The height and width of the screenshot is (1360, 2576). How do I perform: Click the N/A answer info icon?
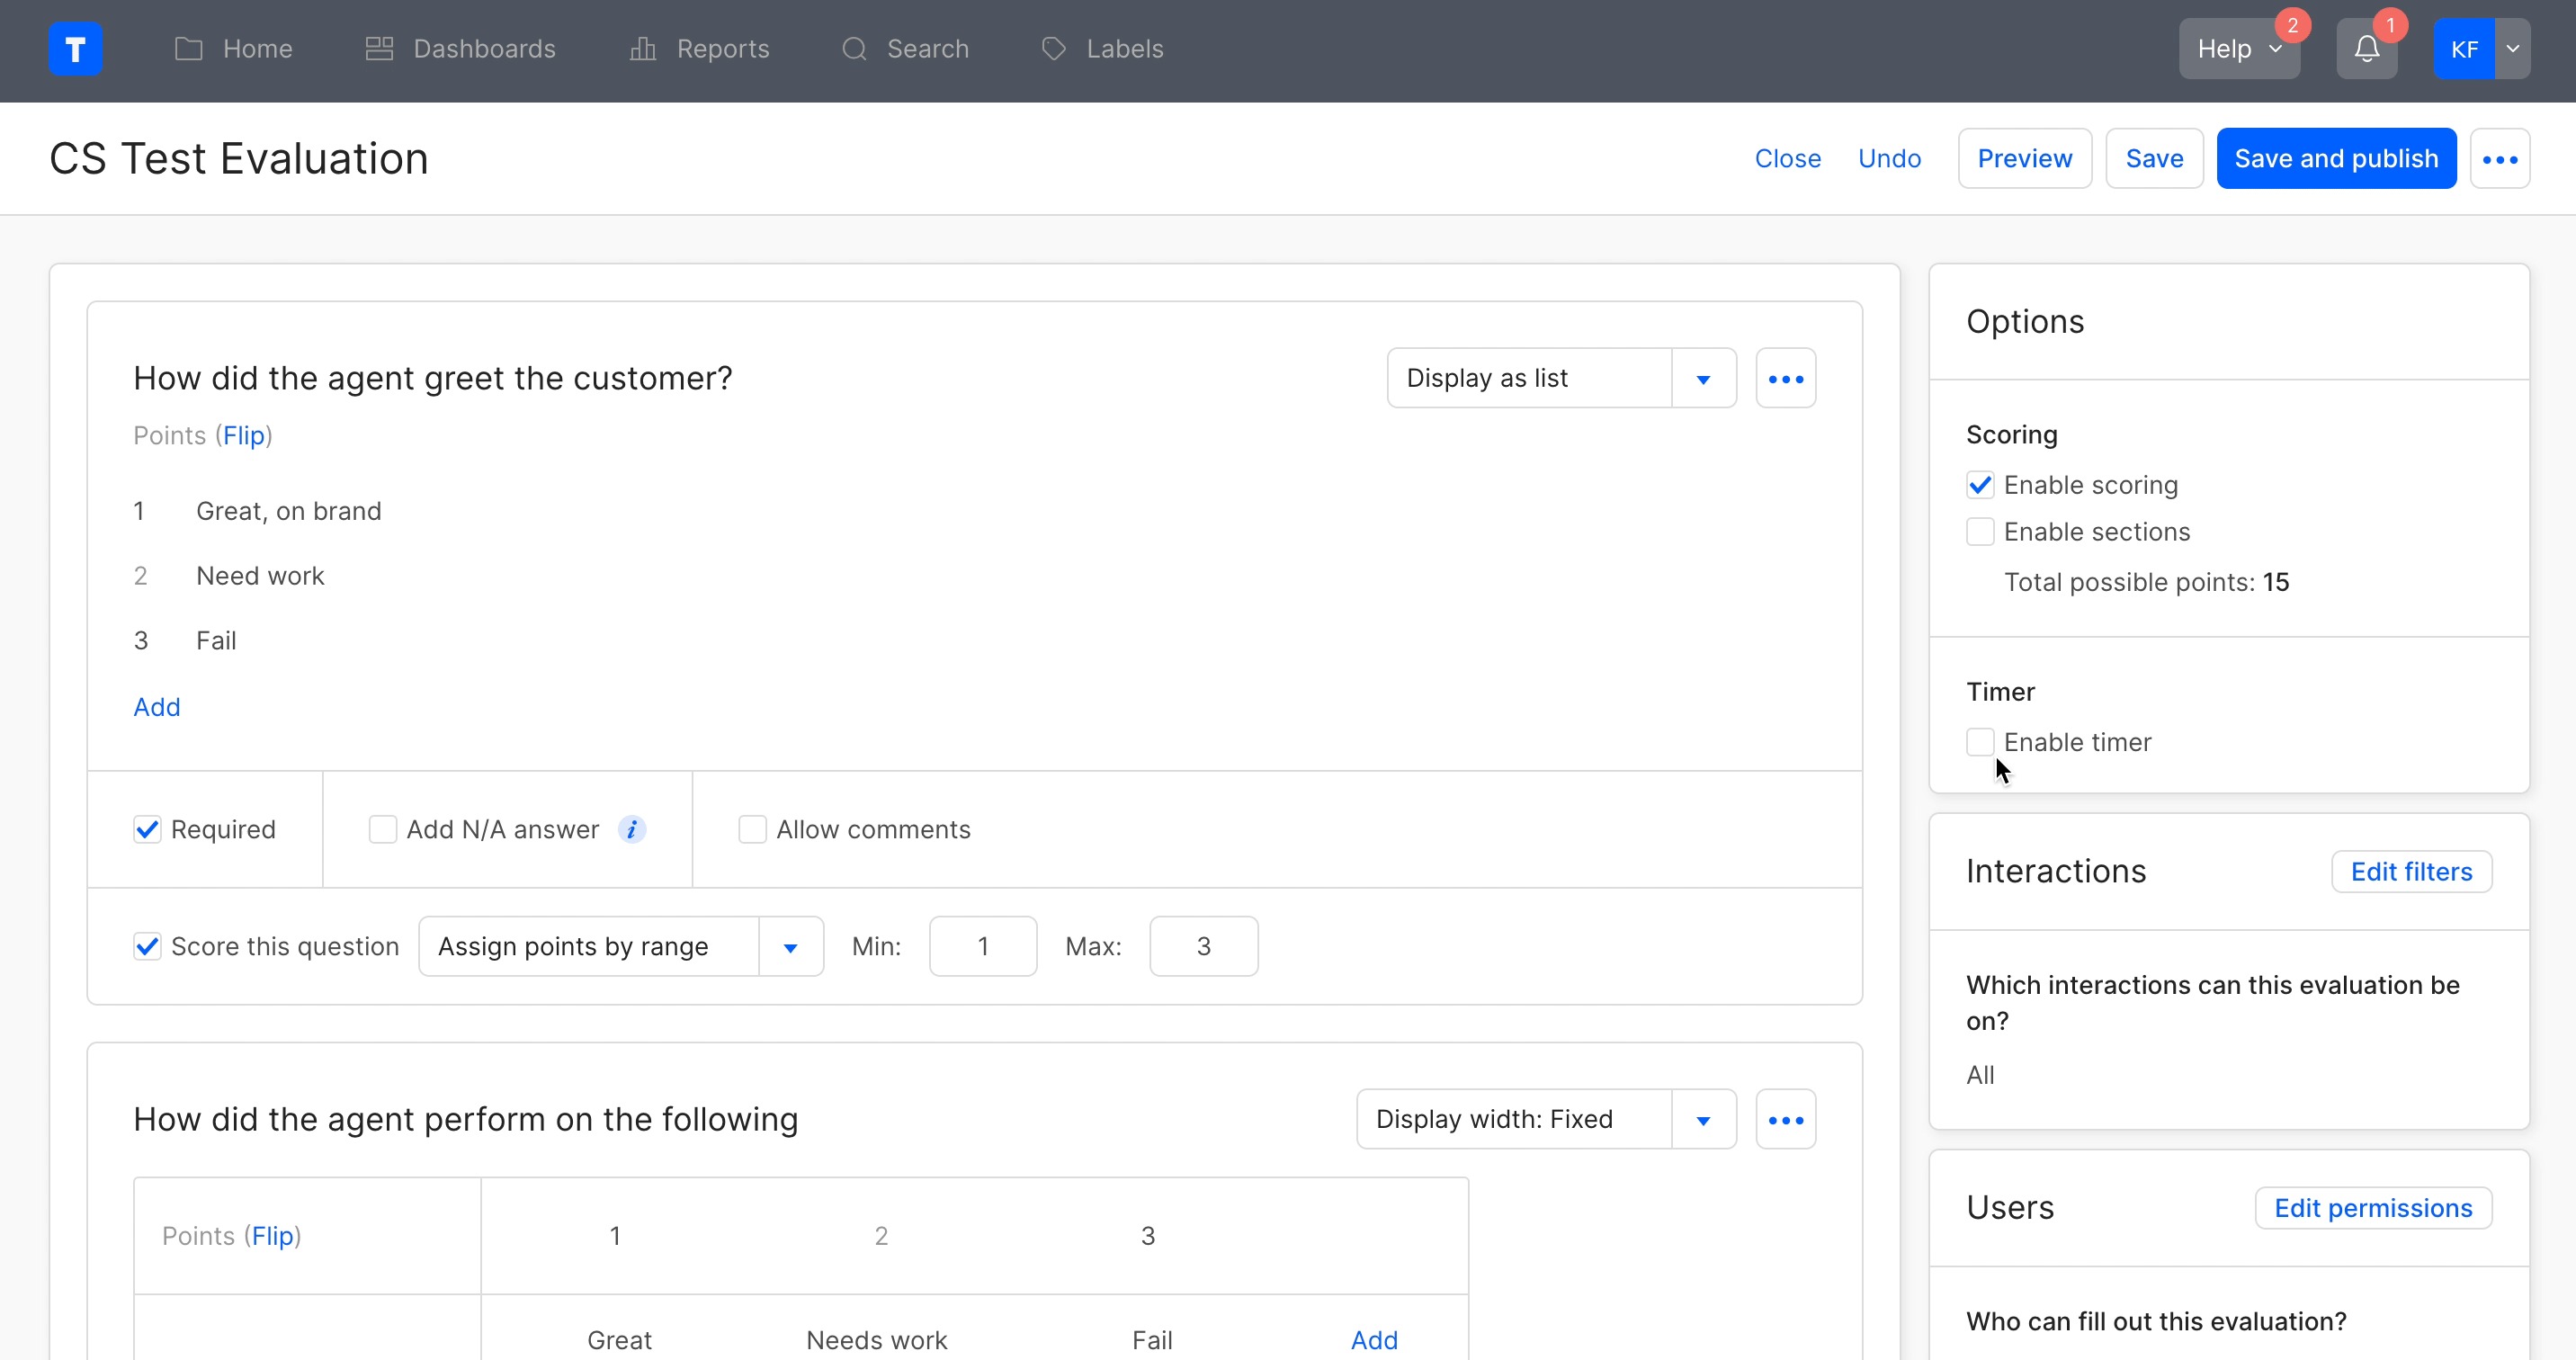click(631, 829)
